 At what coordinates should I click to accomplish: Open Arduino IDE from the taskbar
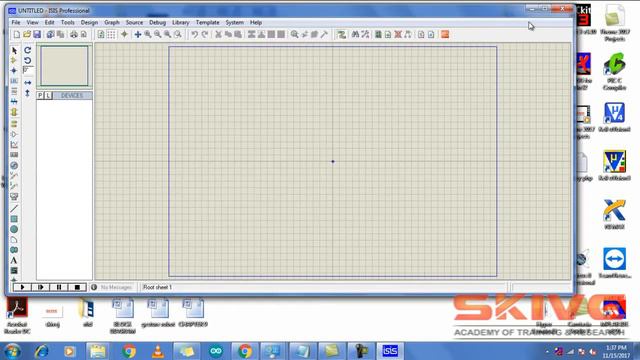(216, 351)
